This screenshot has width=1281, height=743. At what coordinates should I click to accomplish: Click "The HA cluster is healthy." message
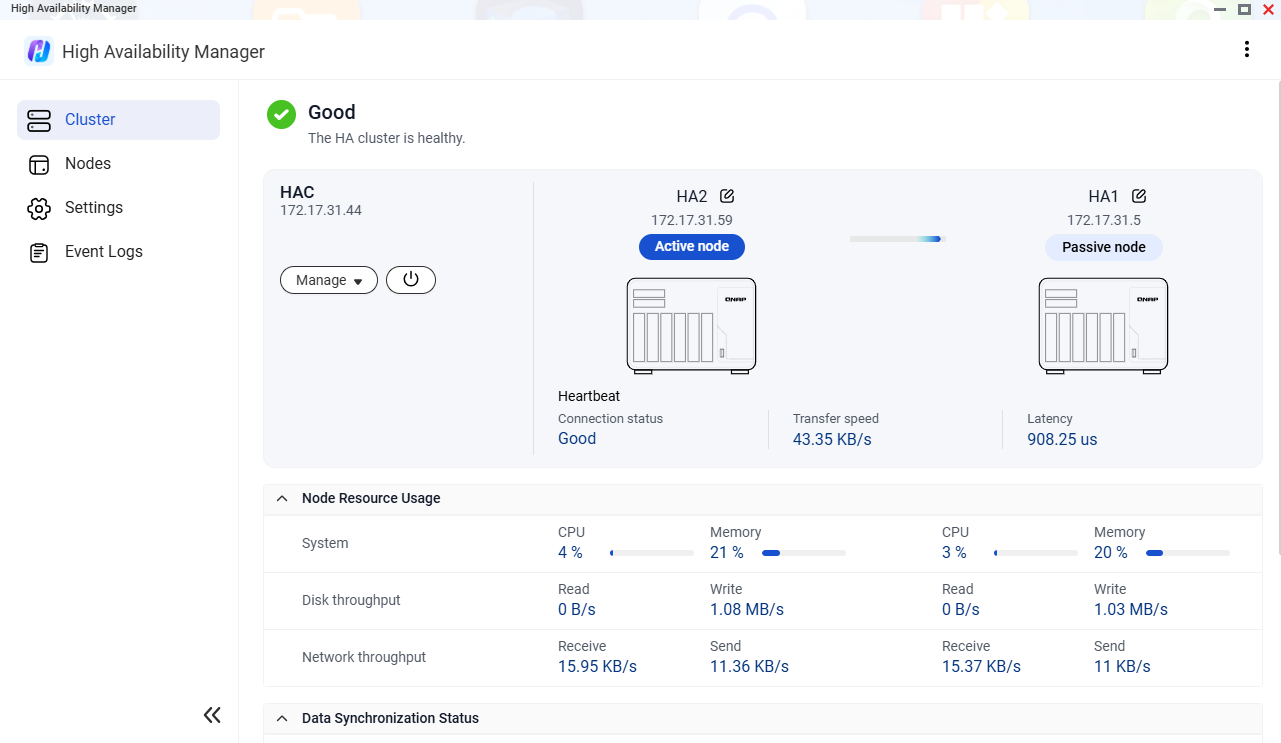(x=386, y=138)
